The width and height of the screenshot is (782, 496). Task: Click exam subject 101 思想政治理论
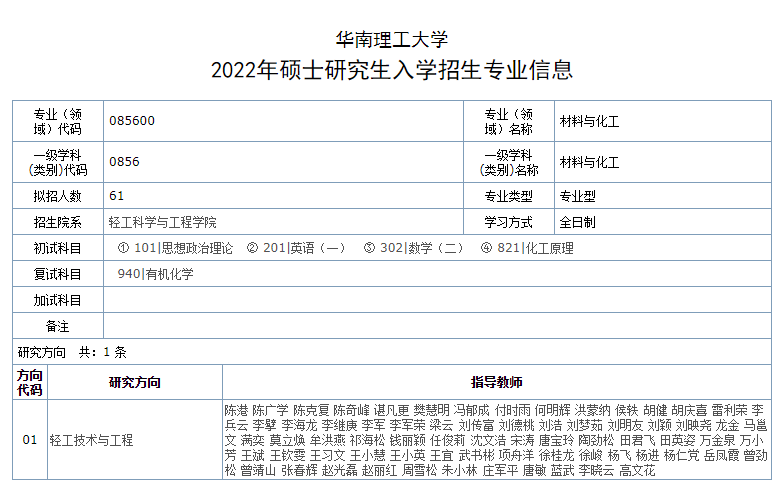175,248
